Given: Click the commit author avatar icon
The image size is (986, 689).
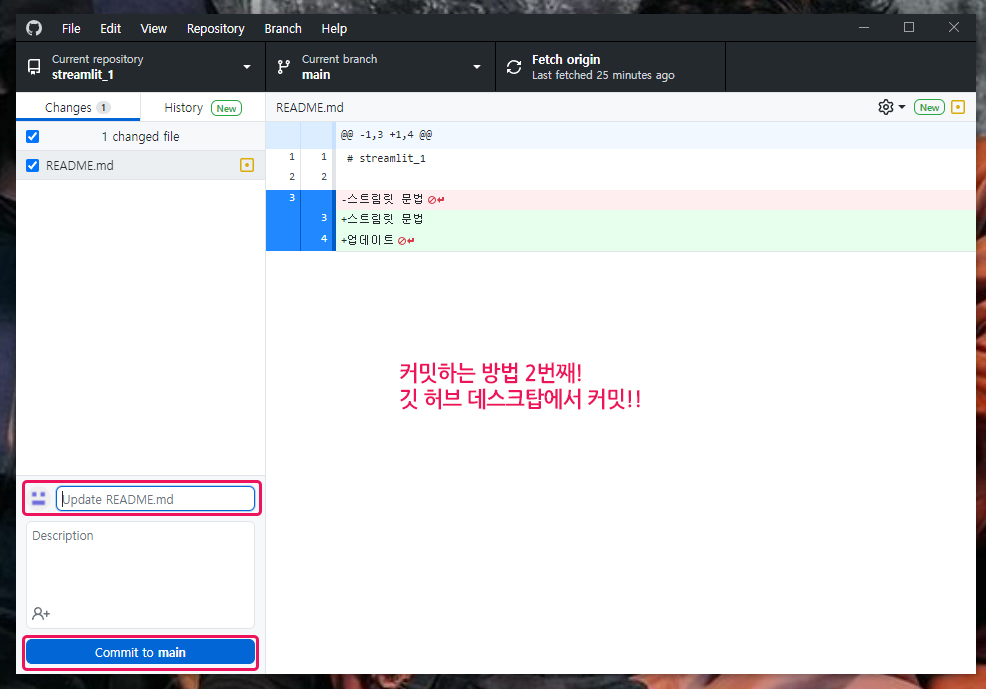Looking at the screenshot, I should [x=38, y=499].
